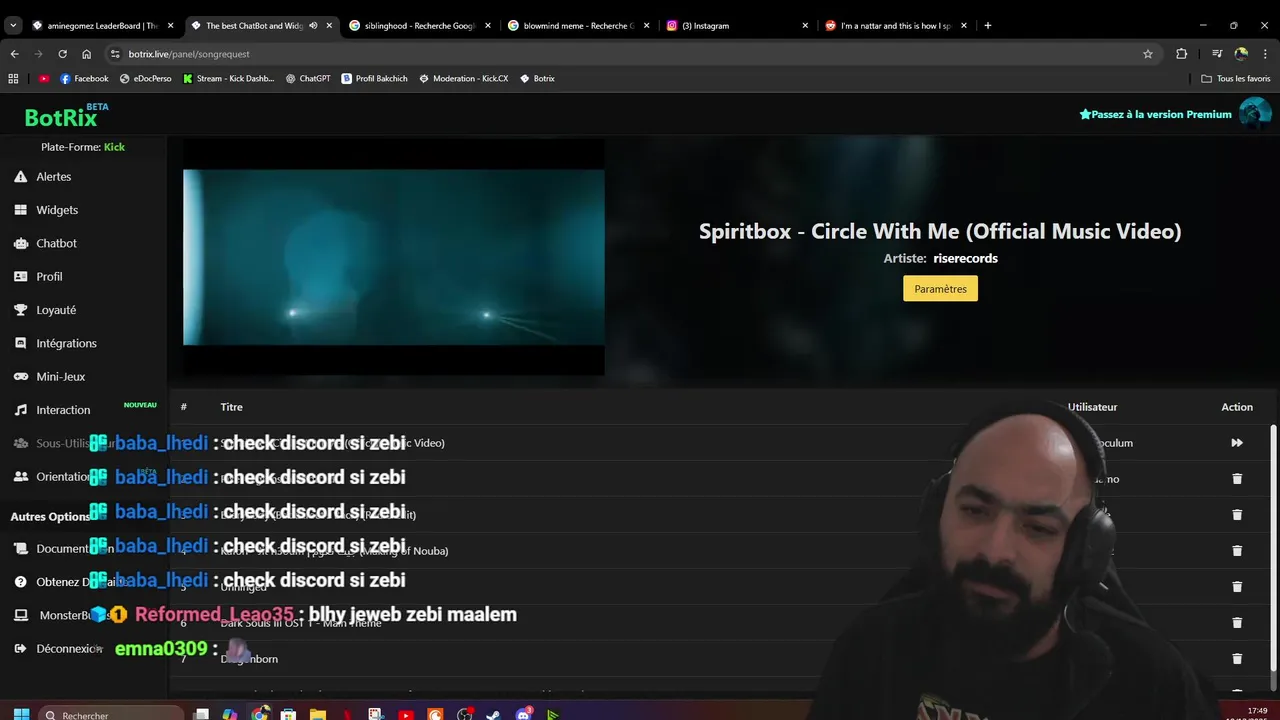1280x720 pixels.
Task: Open the media controls icon in the toolbar
Action: [x=1217, y=54]
